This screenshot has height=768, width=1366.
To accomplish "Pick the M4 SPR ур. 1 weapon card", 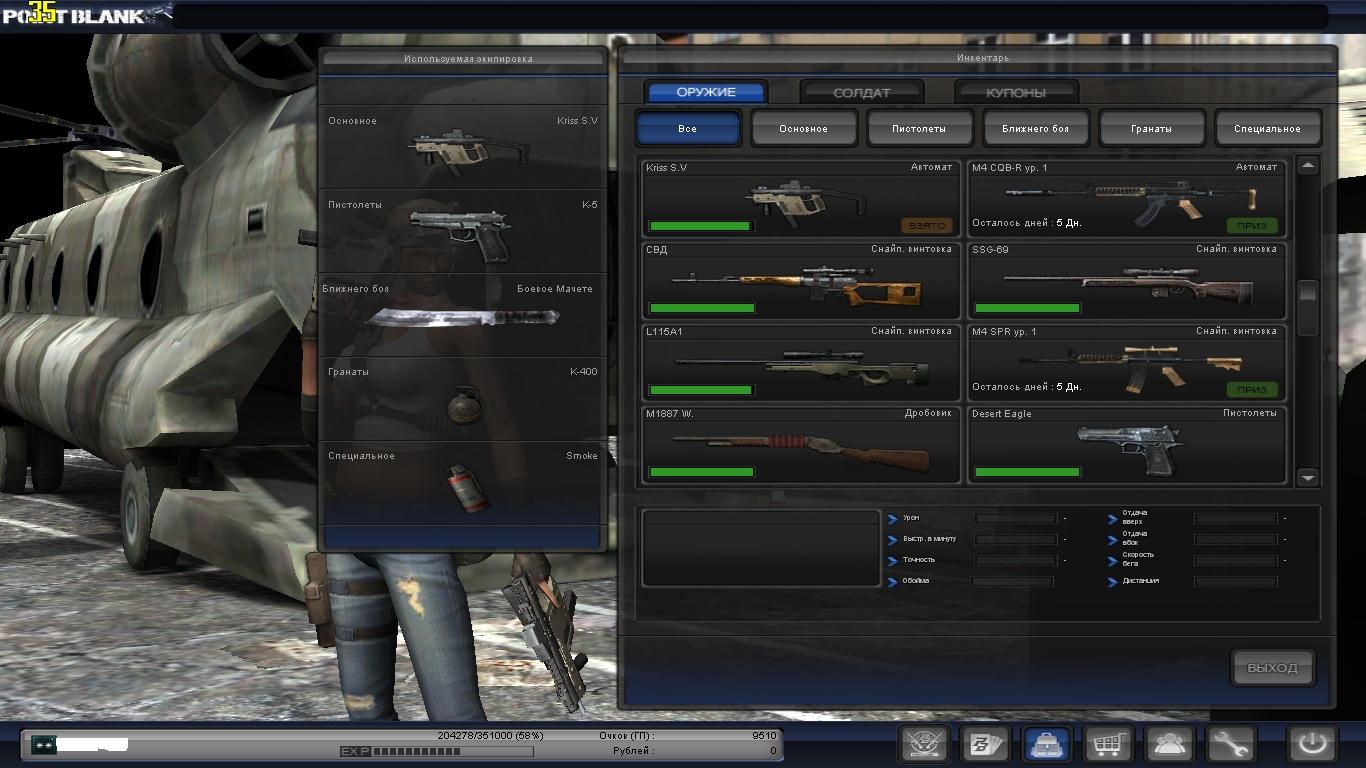I will (x=1126, y=362).
